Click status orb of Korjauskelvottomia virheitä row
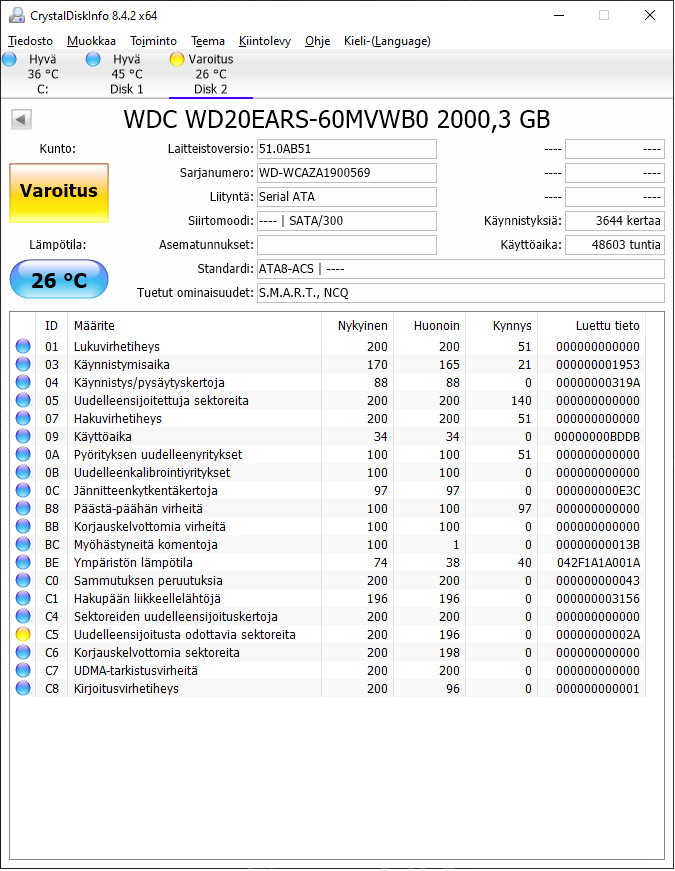Screen dimensions: 675x871 (23, 526)
